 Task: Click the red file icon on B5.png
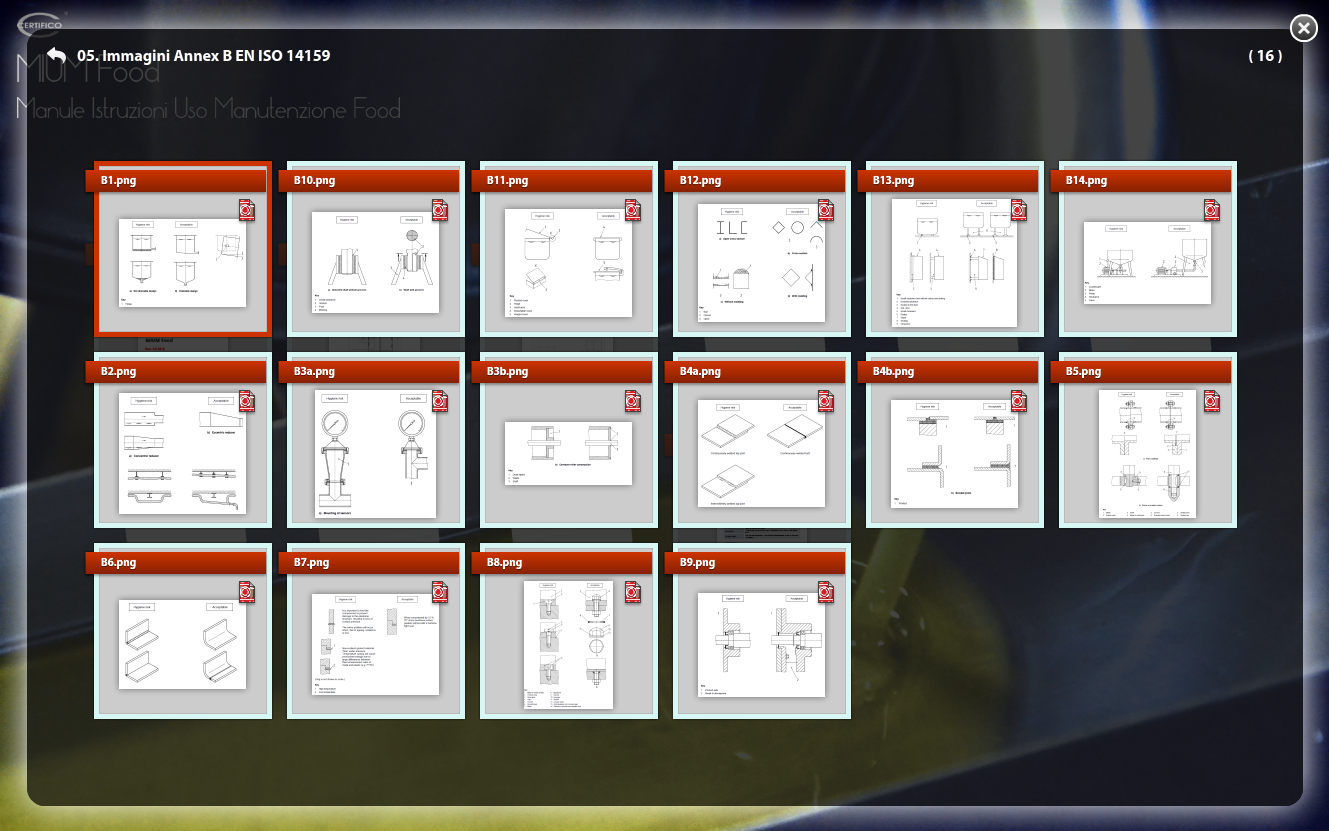click(x=1212, y=401)
